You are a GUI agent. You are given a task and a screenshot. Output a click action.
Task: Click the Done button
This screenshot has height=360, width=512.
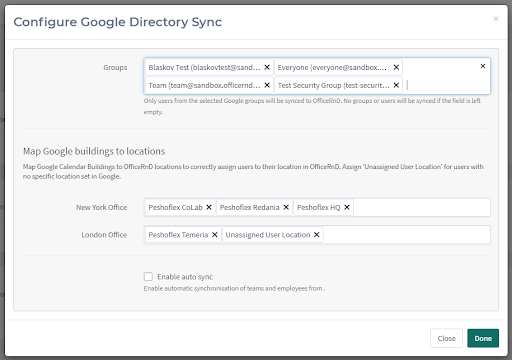coord(483,338)
